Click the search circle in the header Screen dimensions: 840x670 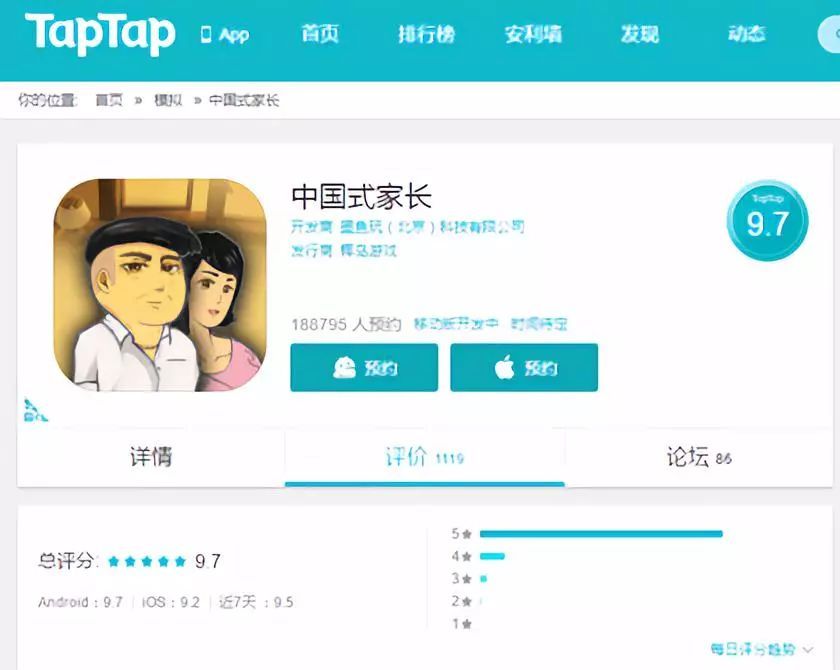click(x=829, y=34)
